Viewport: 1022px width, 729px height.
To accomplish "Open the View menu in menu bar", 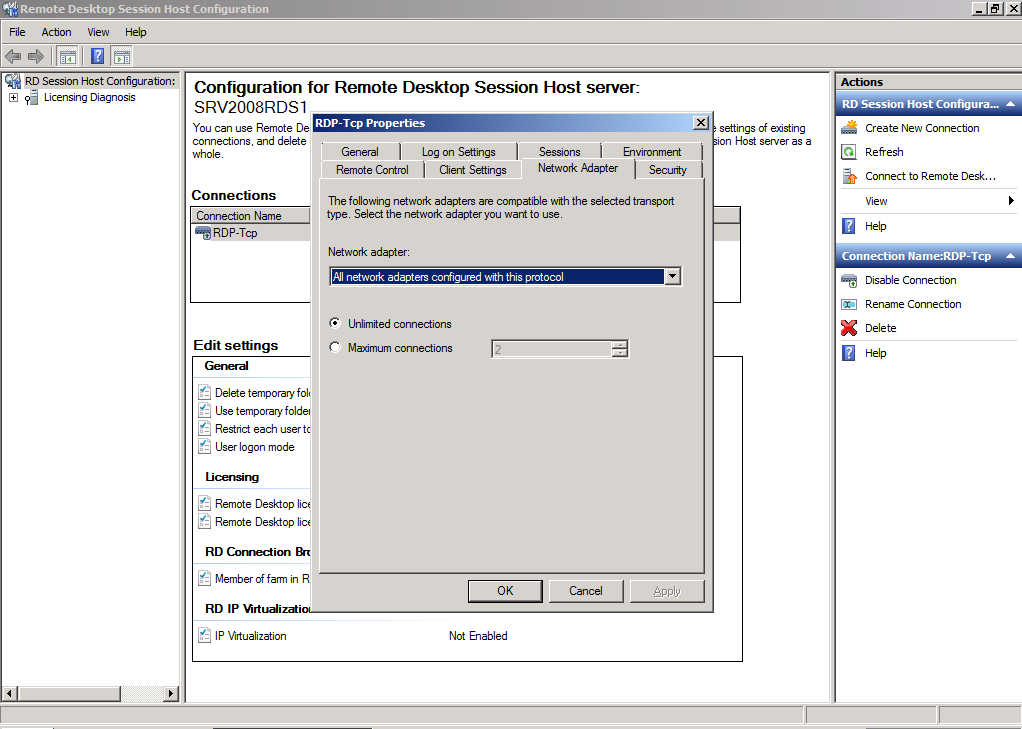I will click(x=98, y=32).
